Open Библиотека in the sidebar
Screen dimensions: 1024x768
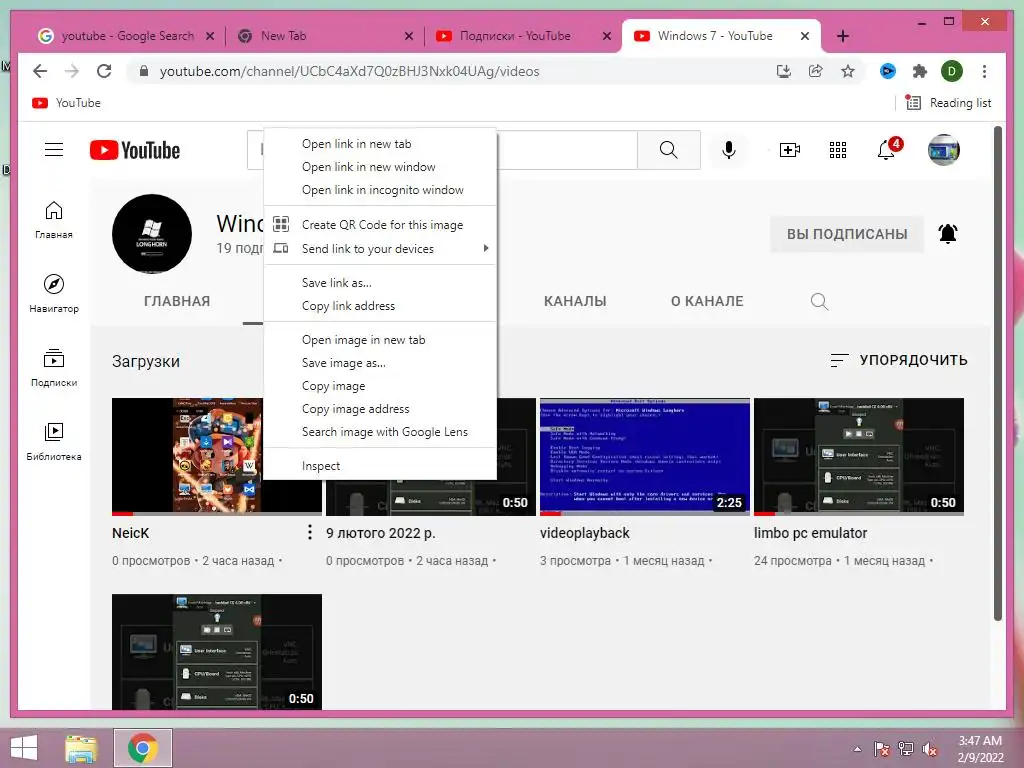(x=54, y=441)
